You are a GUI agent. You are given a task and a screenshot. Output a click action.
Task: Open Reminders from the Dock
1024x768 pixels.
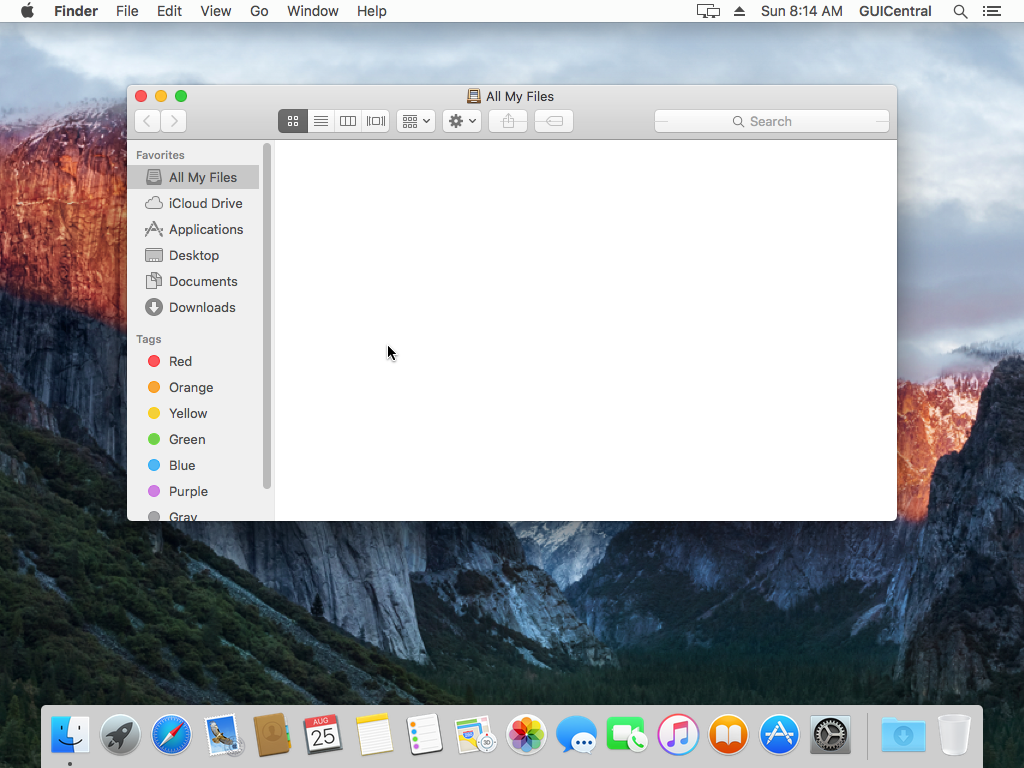coord(424,735)
